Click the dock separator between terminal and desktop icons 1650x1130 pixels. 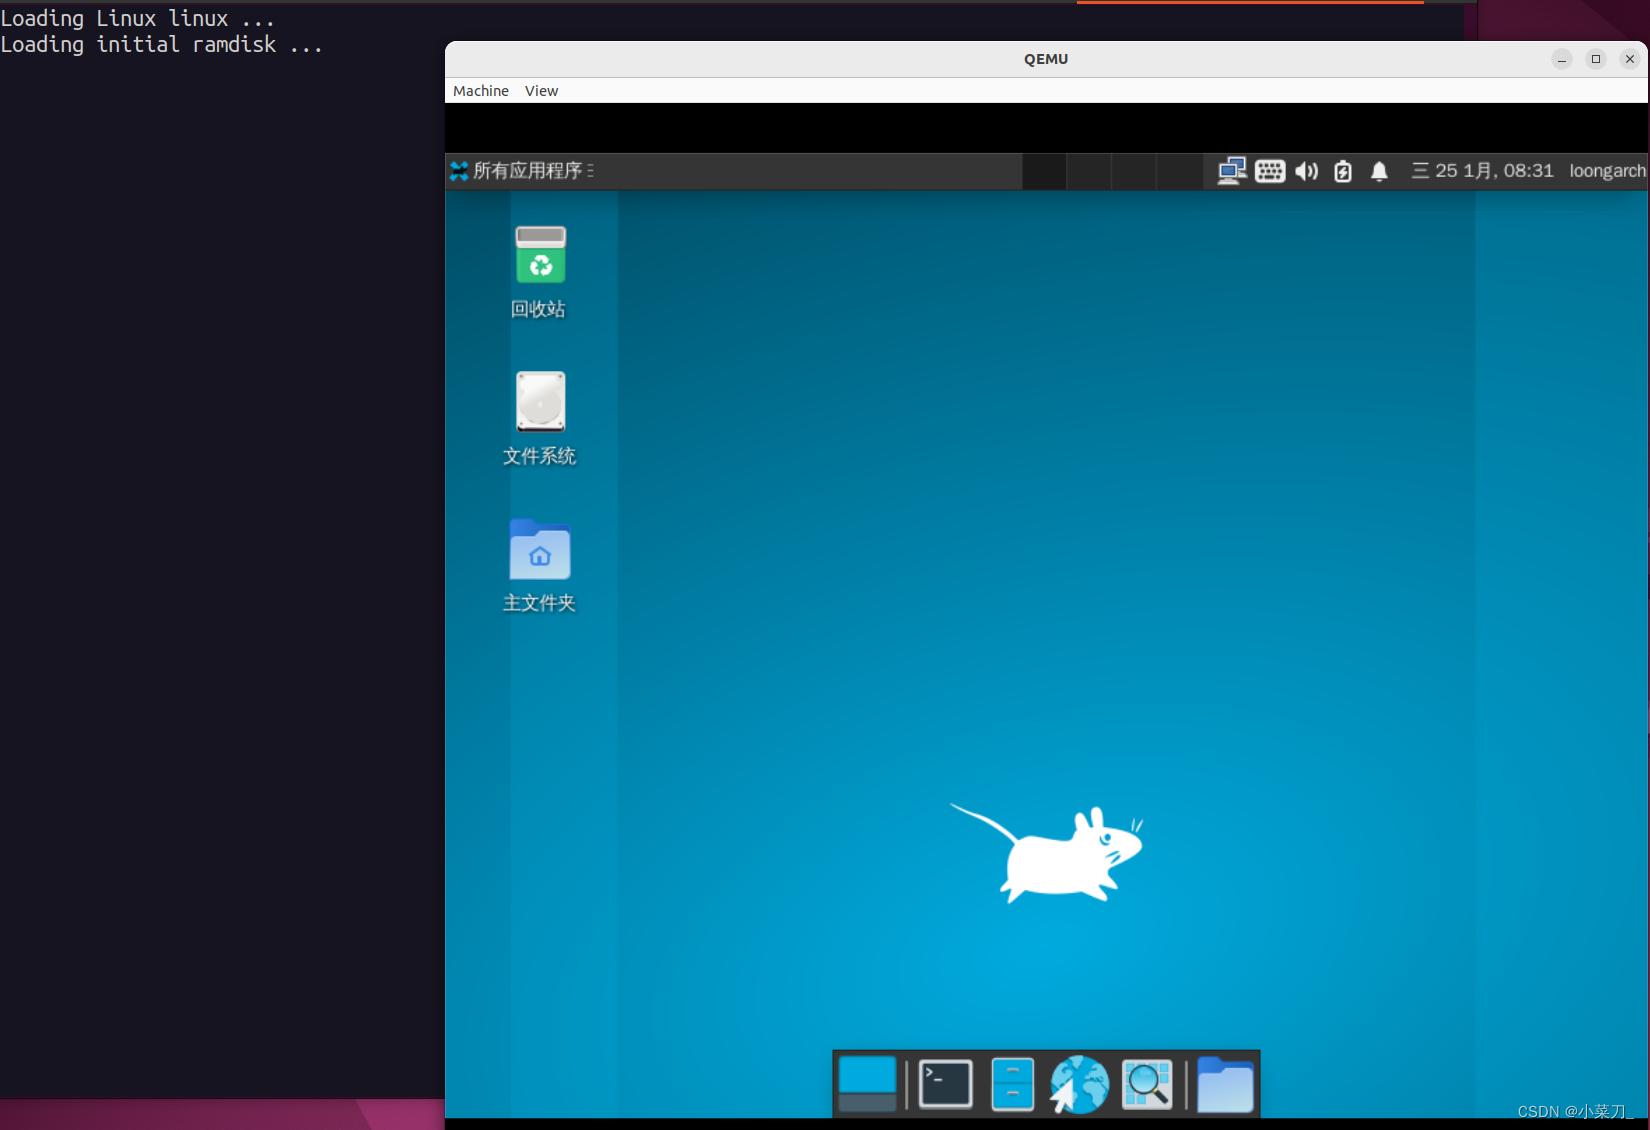[905, 1083]
